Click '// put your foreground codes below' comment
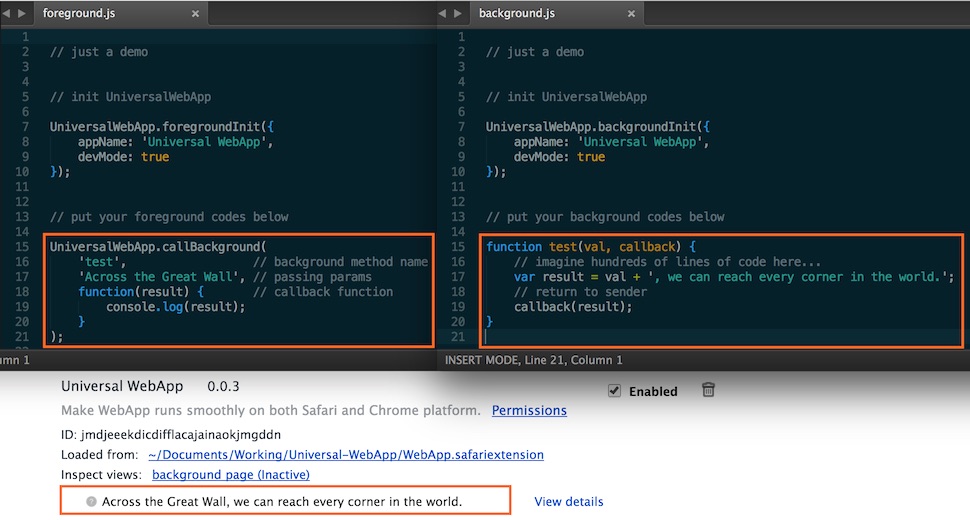The width and height of the screenshot is (970, 520). click(x=169, y=217)
